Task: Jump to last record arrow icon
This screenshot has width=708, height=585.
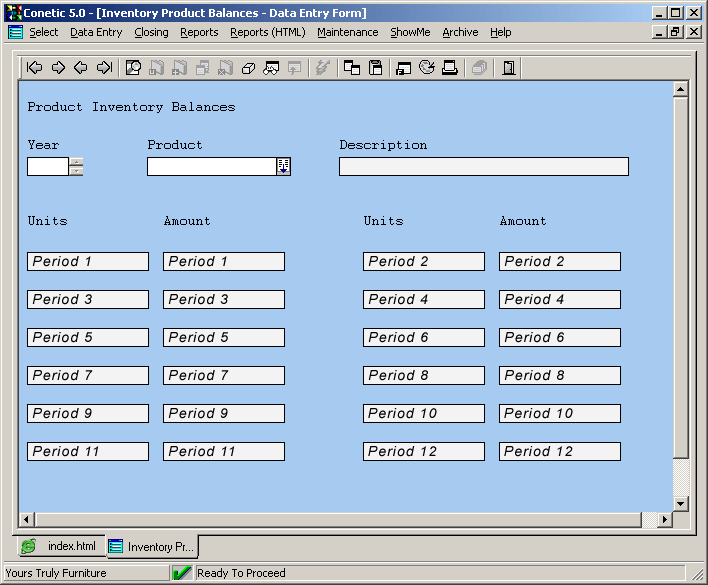Action: (x=104, y=68)
